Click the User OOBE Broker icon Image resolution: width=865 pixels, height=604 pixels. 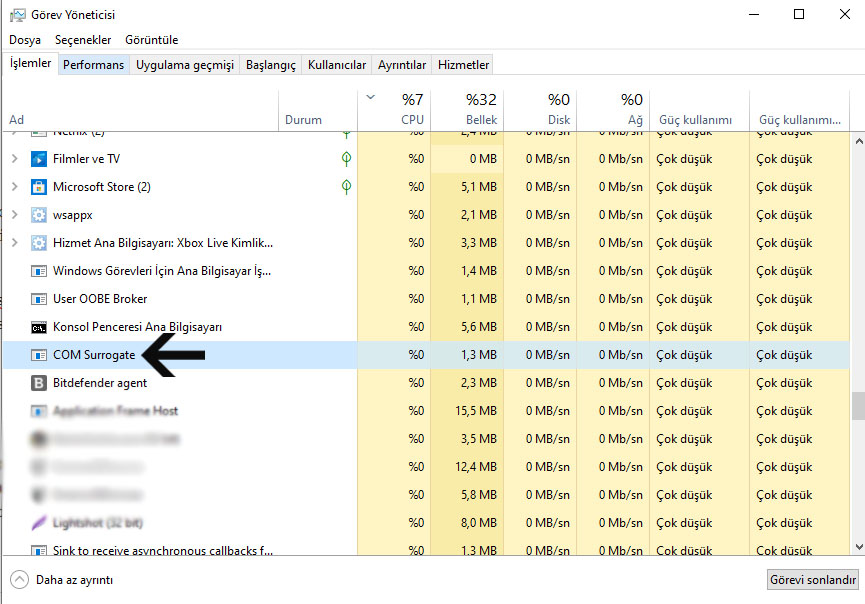[x=39, y=299]
